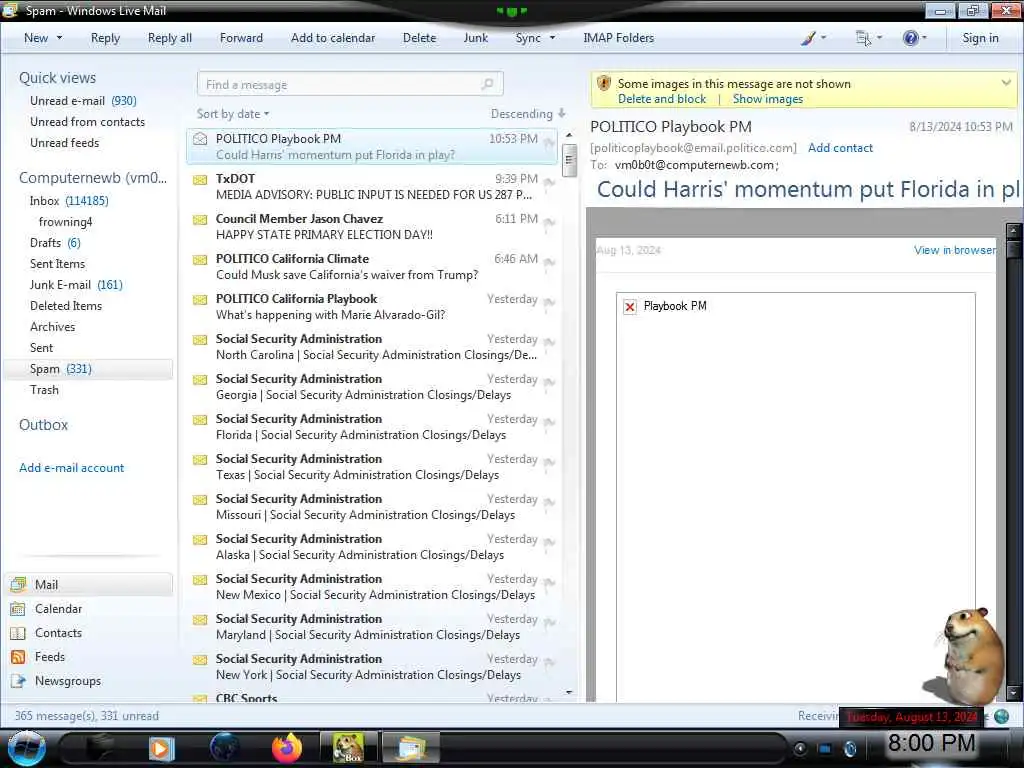Click the descending sort arrow icon

coord(562,114)
